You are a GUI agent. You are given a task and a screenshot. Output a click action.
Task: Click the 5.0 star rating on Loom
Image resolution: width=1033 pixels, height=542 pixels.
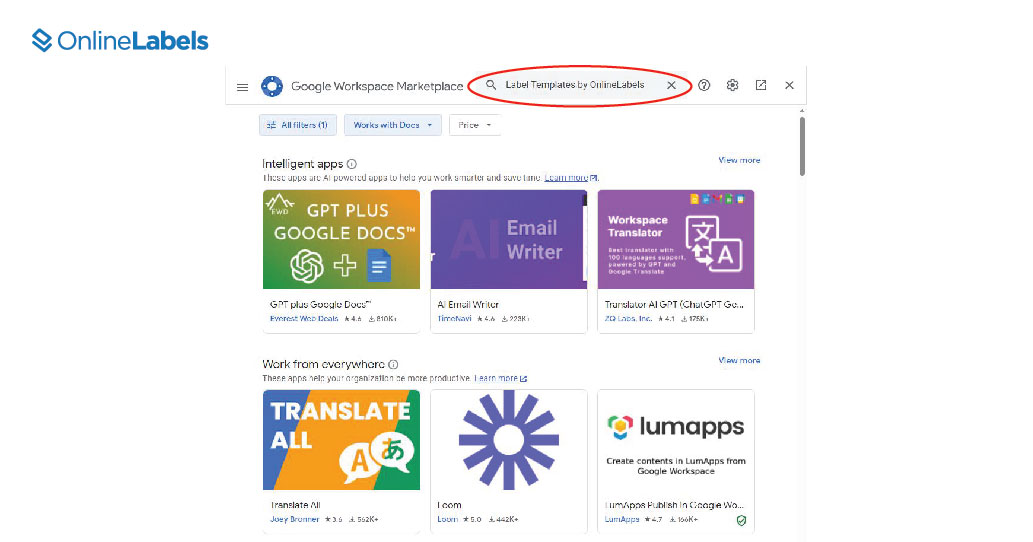click(473, 520)
